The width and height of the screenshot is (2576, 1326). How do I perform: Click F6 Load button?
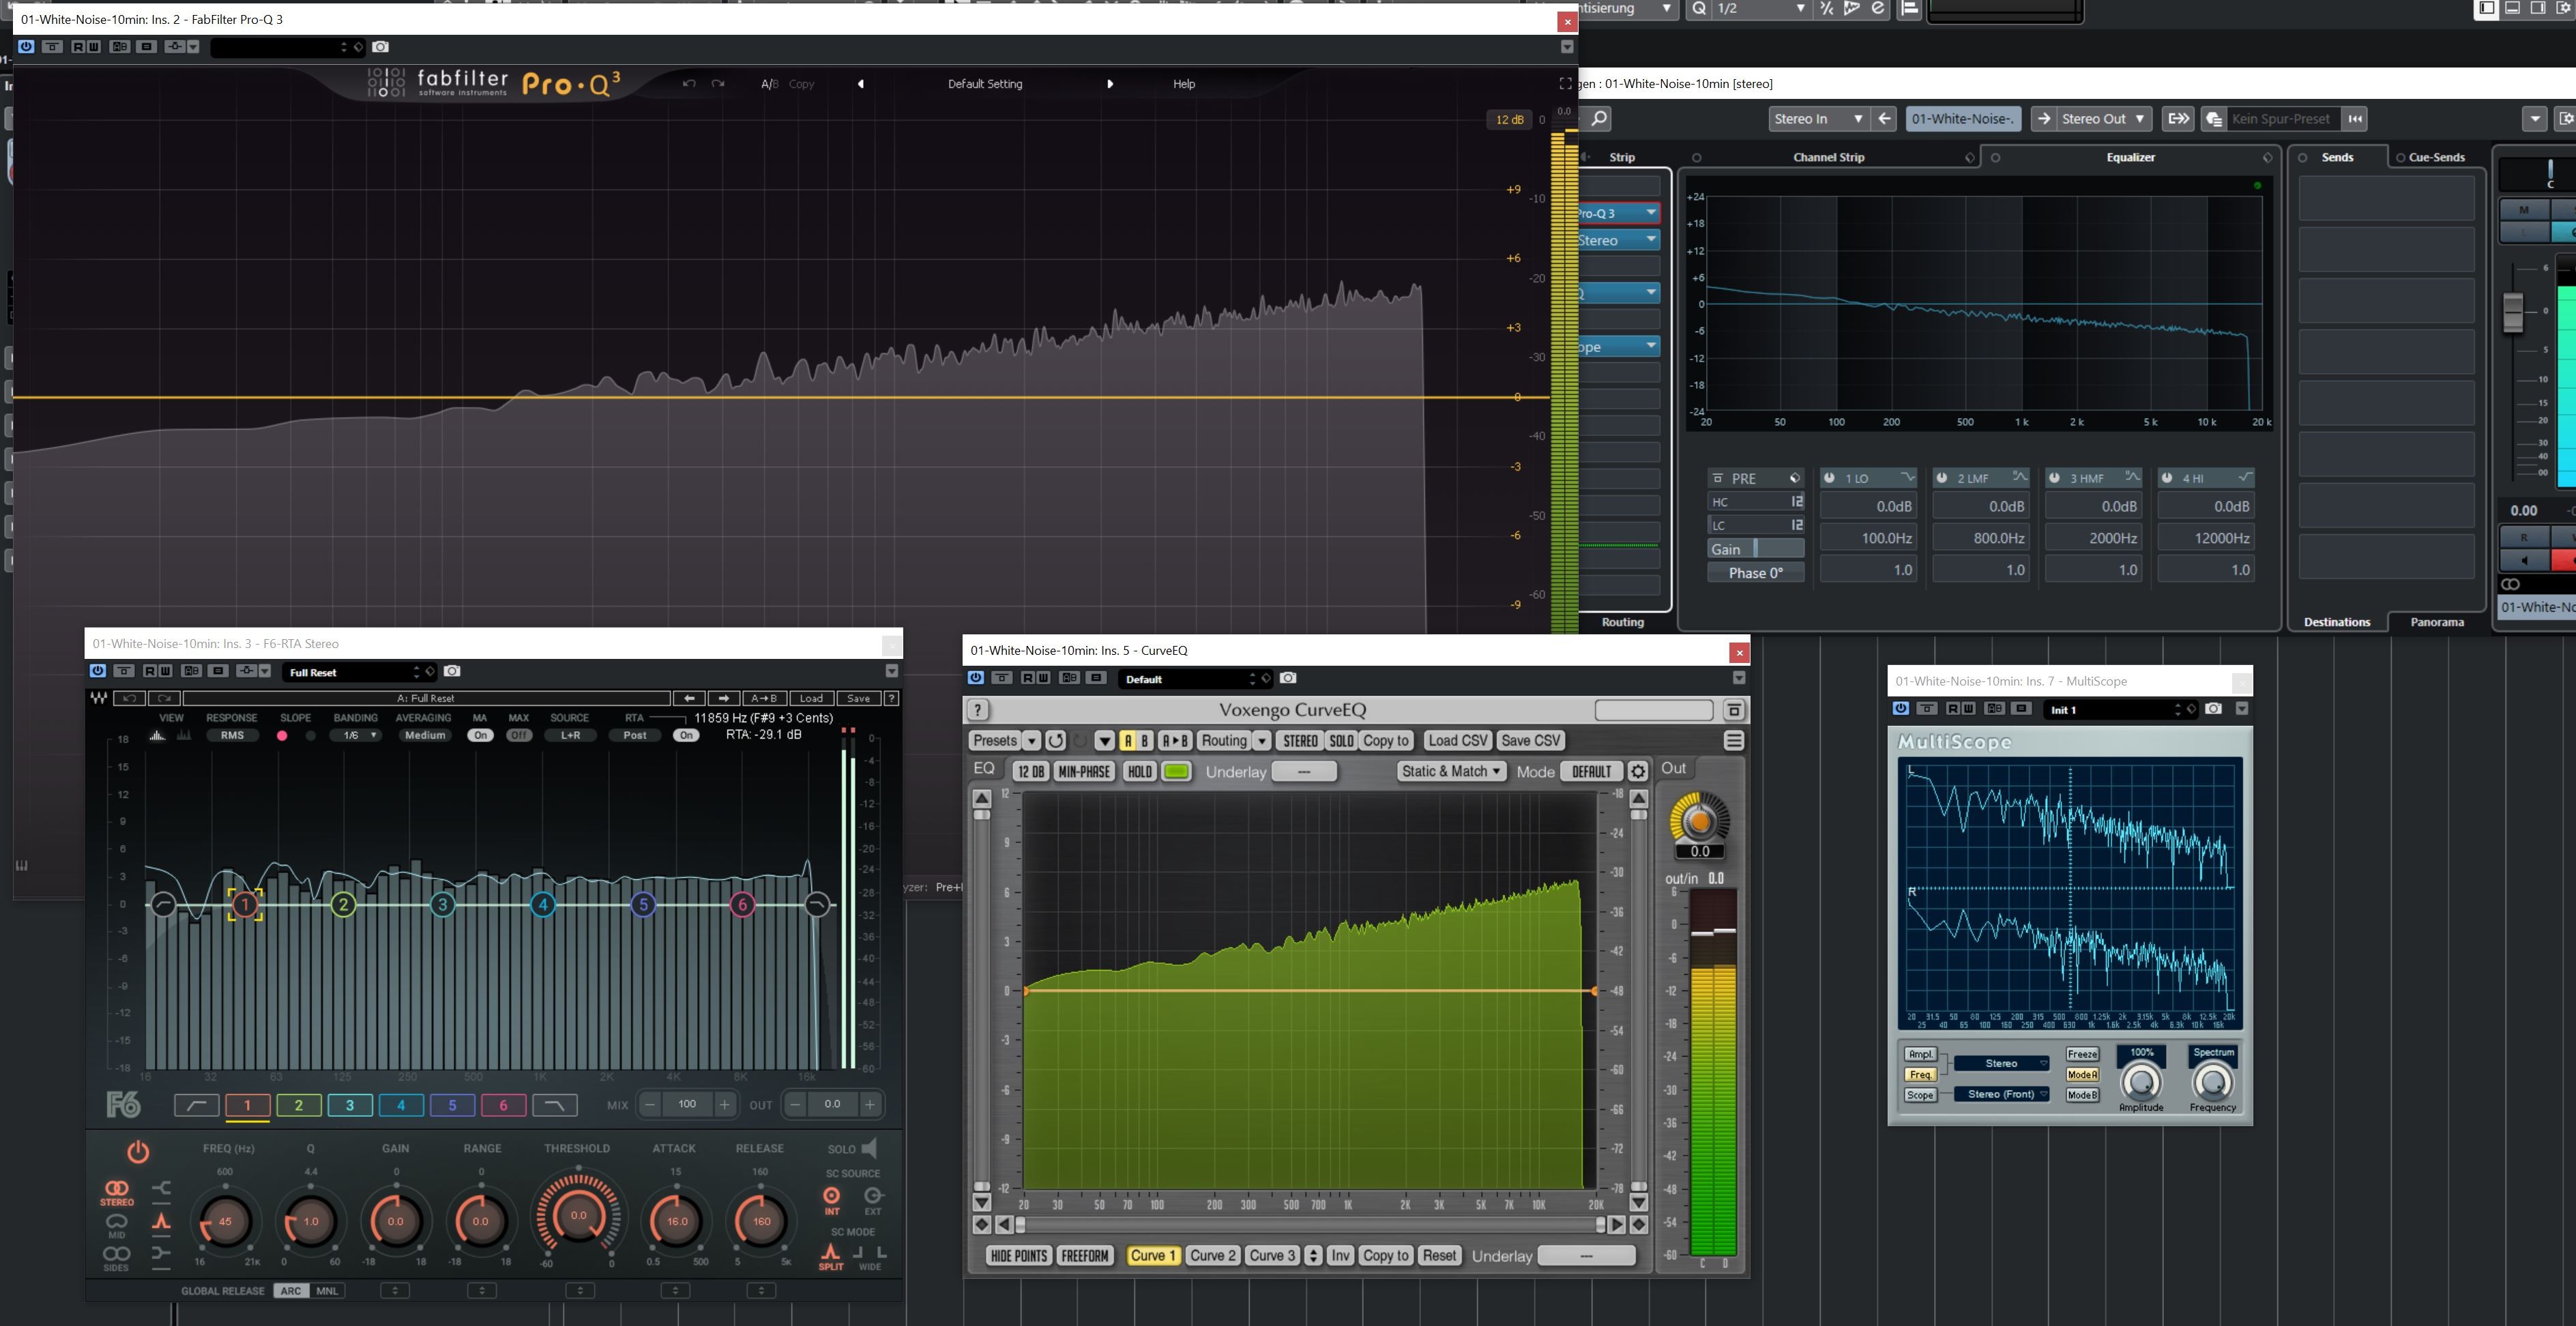[x=811, y=698]
